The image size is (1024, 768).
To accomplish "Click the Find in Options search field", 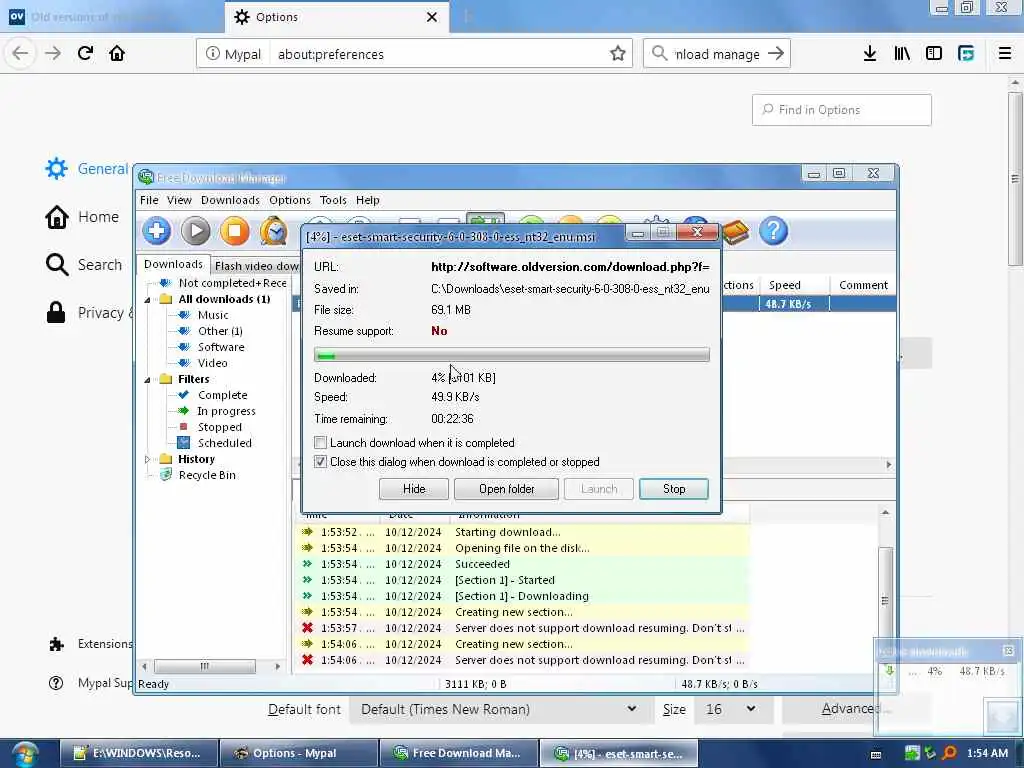I will 841,110.
